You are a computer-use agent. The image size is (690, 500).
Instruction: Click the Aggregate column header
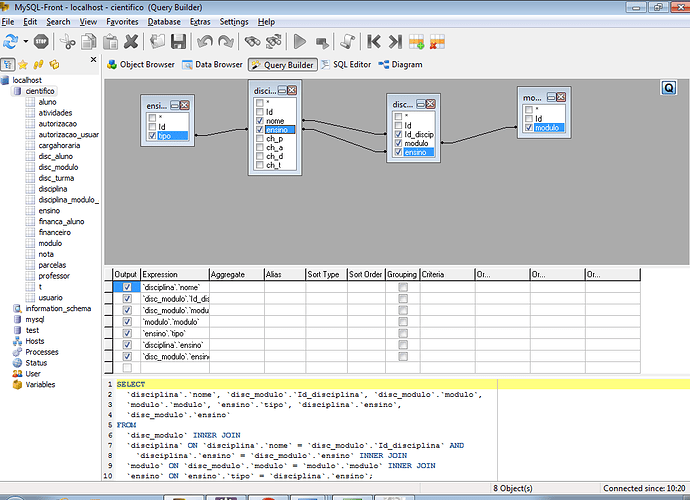point(236,274)
